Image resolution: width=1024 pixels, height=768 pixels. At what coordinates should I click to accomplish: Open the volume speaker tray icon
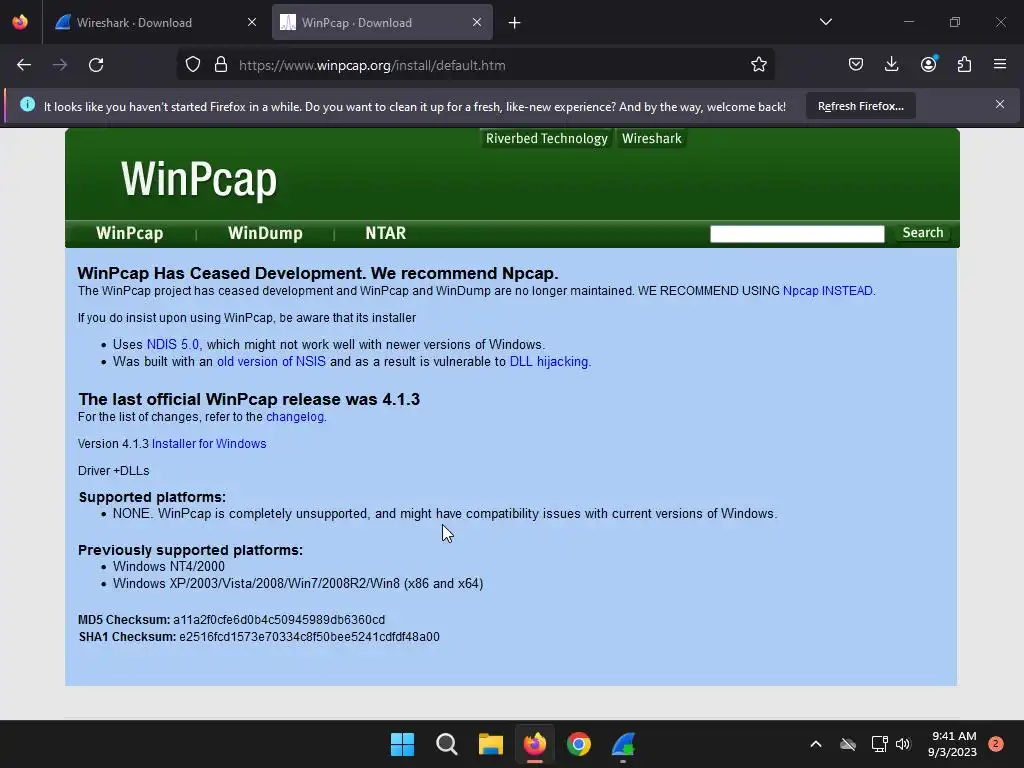(903, 744)
